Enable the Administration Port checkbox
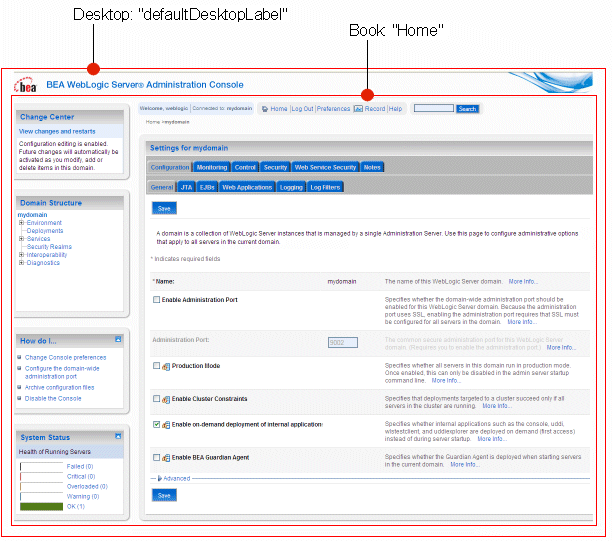612x541 pixels. (157, 300)
